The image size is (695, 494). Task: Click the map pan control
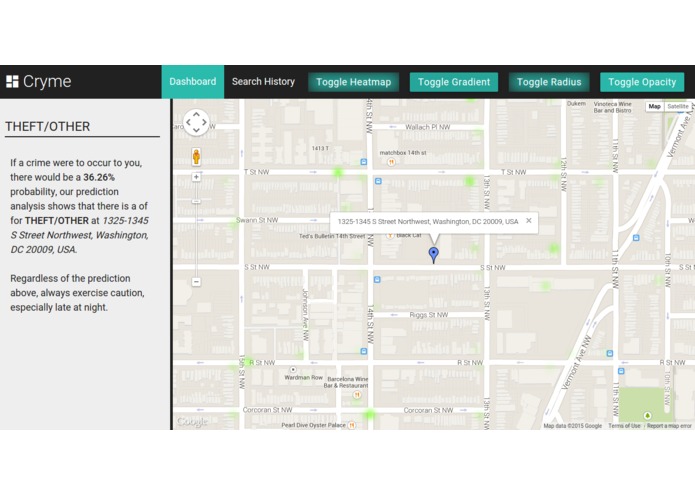[196, 122]
